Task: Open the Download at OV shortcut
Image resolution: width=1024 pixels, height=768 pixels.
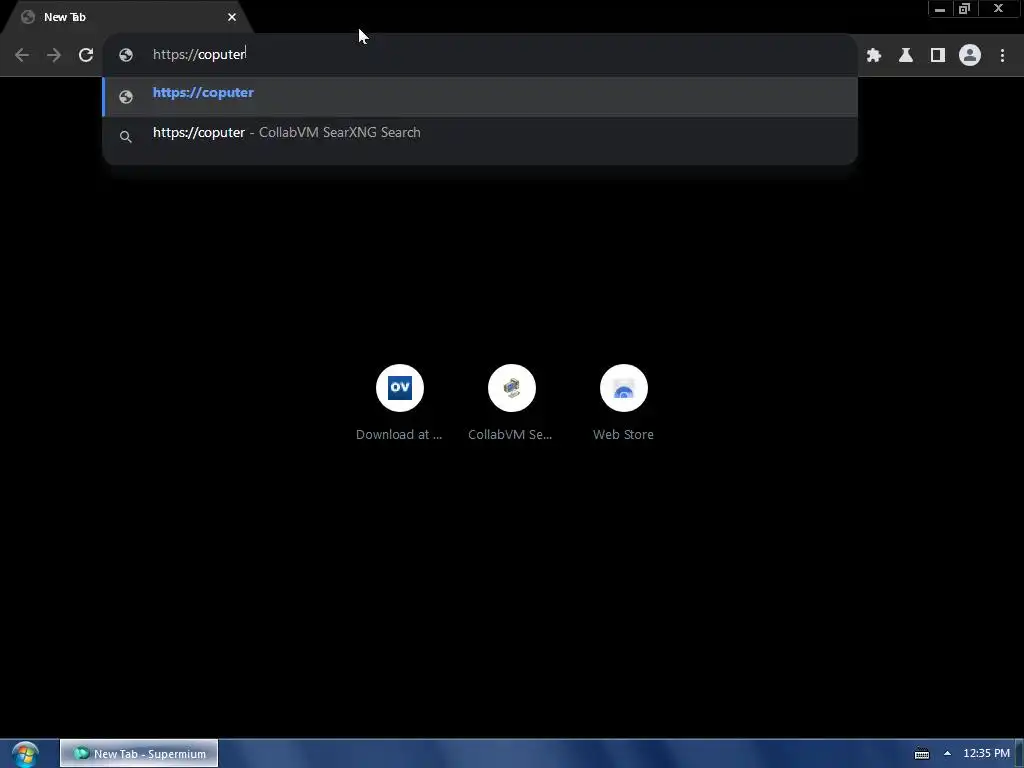Action: 399,402
